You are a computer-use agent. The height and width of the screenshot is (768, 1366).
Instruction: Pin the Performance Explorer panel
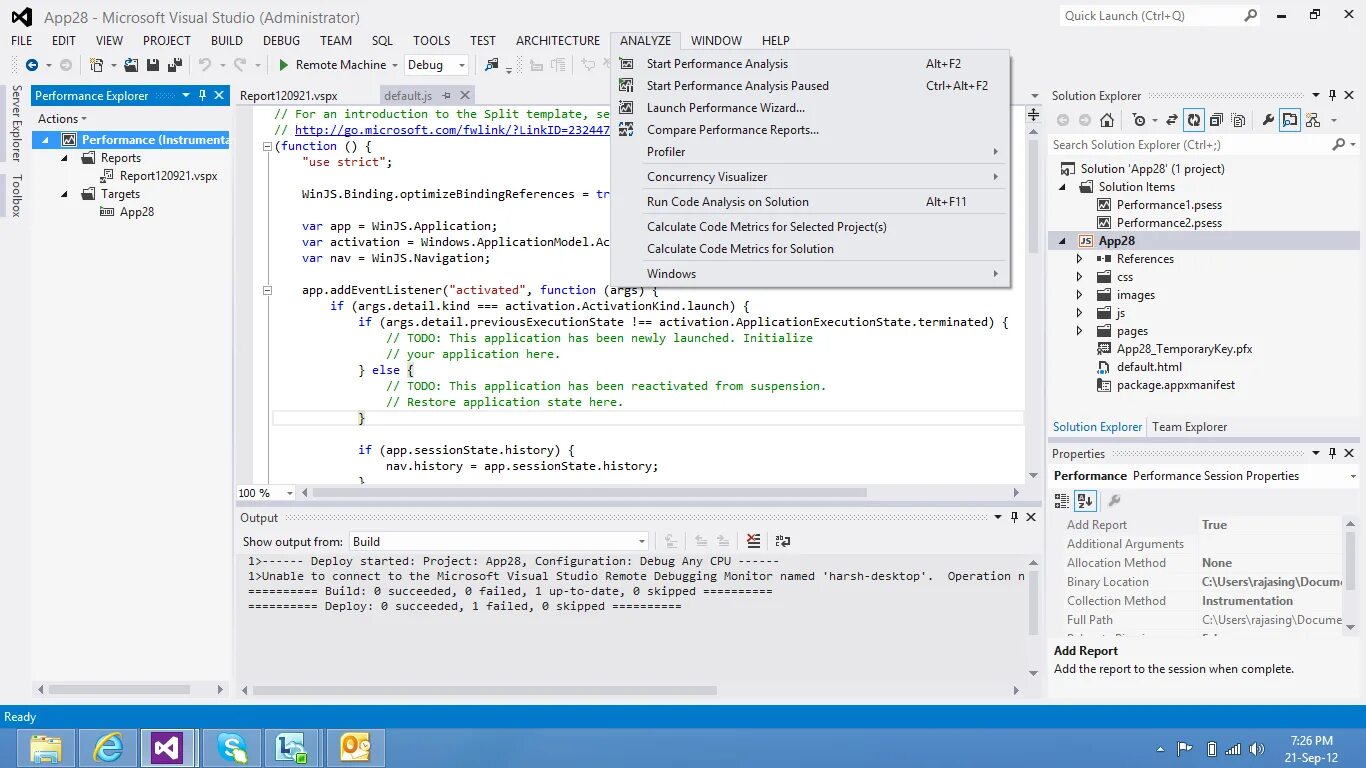tap(203, 96)
